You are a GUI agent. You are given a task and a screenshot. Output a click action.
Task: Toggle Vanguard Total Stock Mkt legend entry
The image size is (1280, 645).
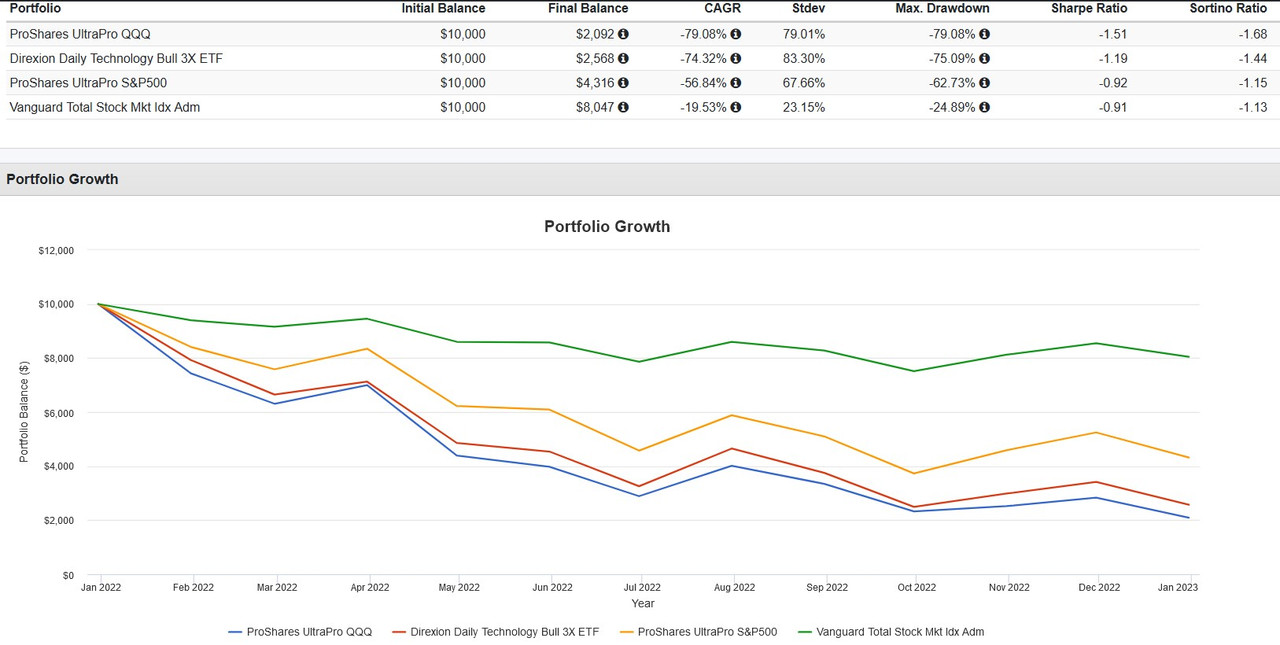click(890, 632)
